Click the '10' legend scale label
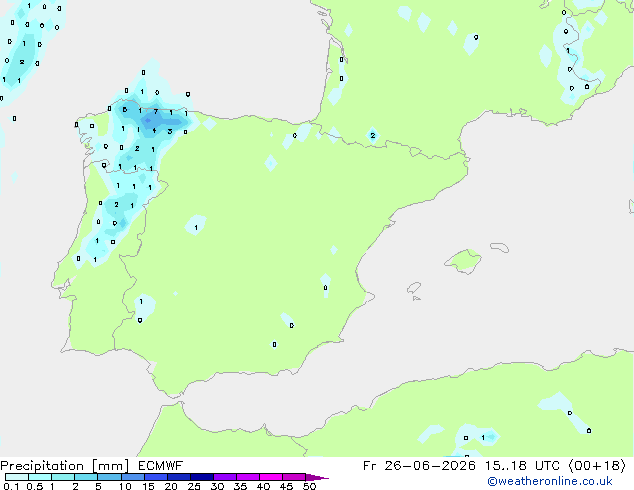 [125, 486]
